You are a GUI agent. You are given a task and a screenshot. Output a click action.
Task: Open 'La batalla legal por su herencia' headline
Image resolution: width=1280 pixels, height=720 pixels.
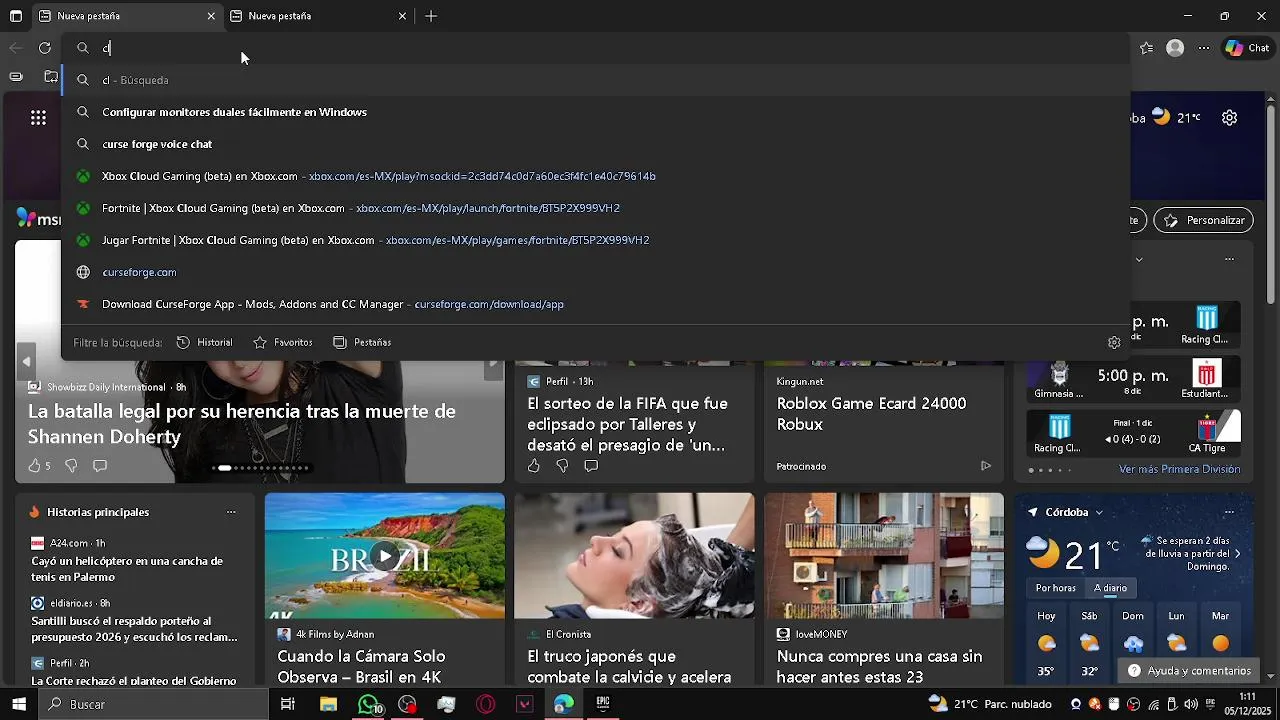(x=242, y=424)
